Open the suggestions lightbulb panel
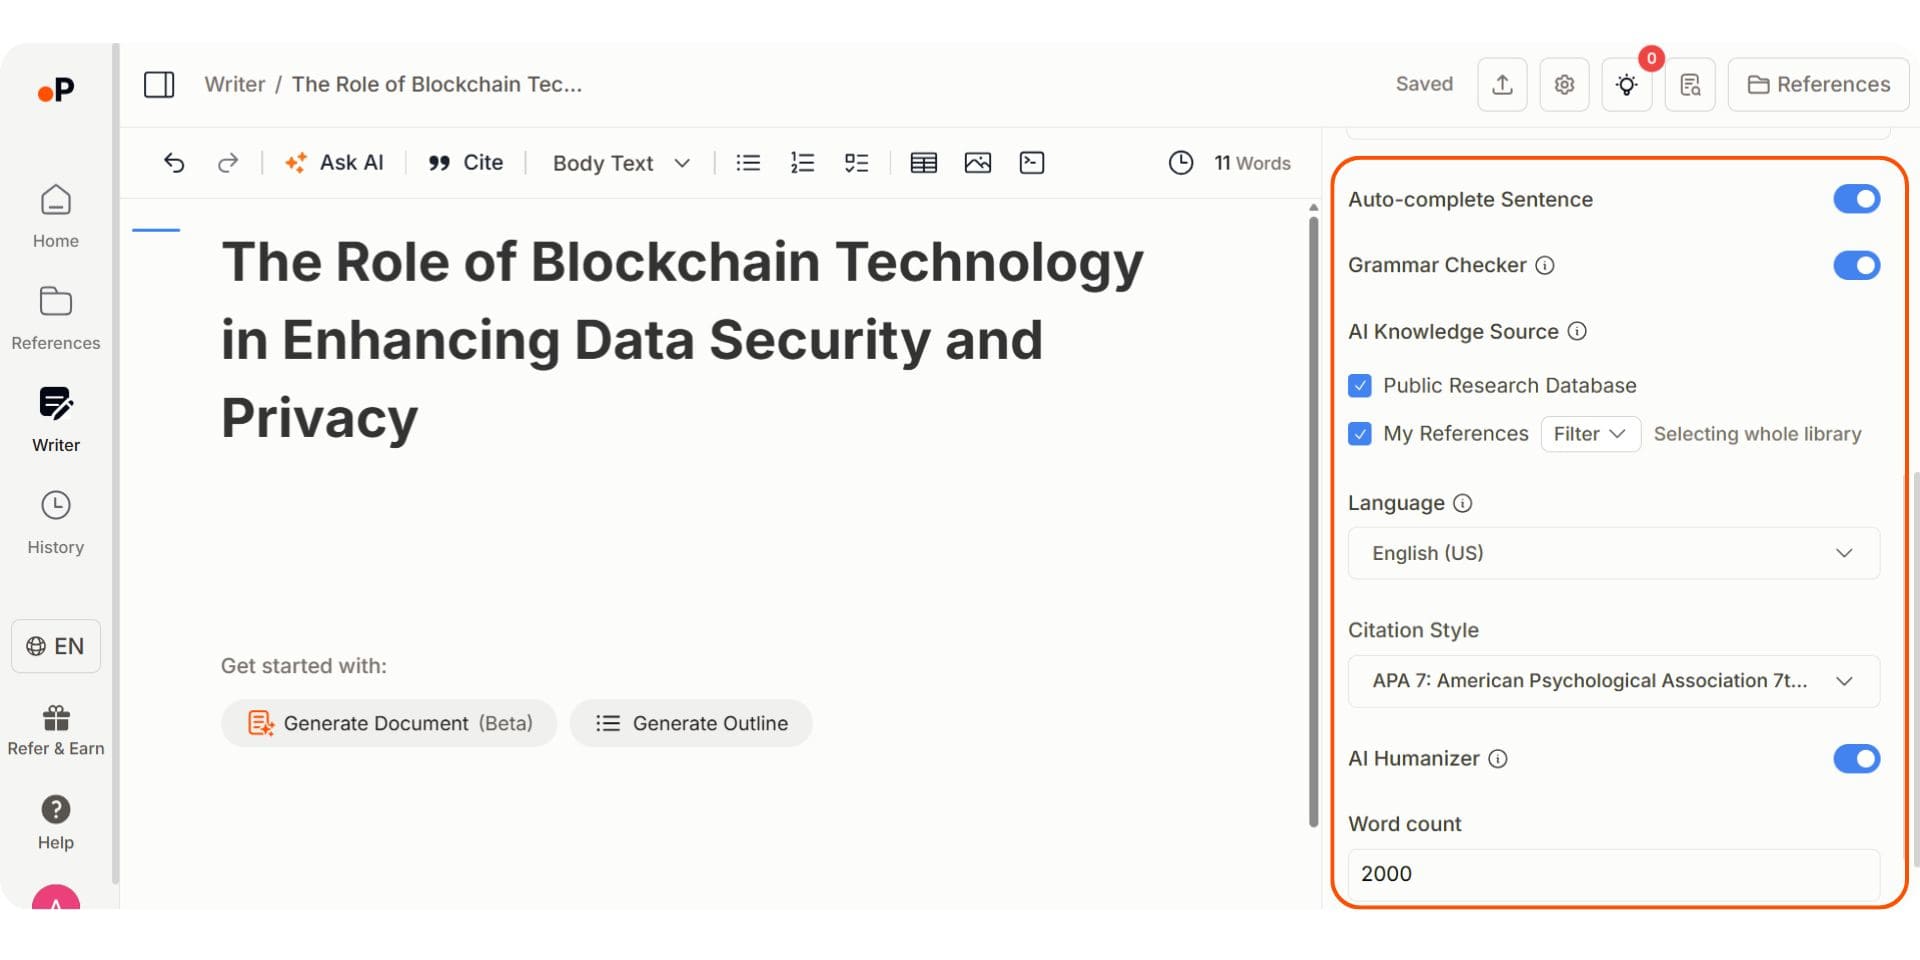1920x960 pixels. click(1627, 84)
